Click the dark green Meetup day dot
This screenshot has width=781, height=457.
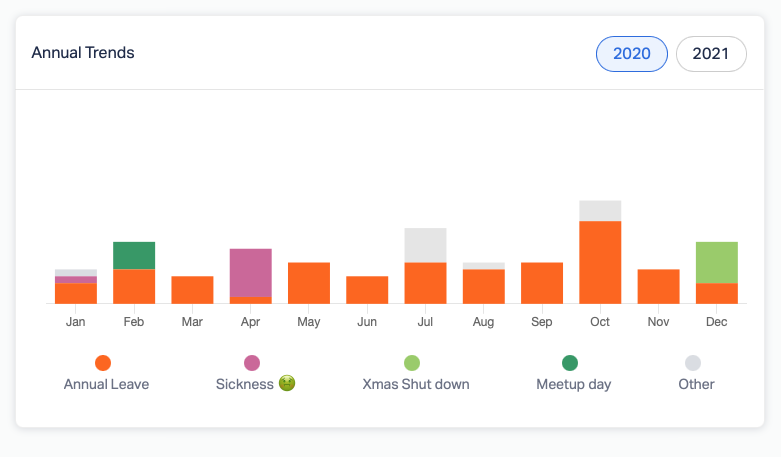(570, 363)
